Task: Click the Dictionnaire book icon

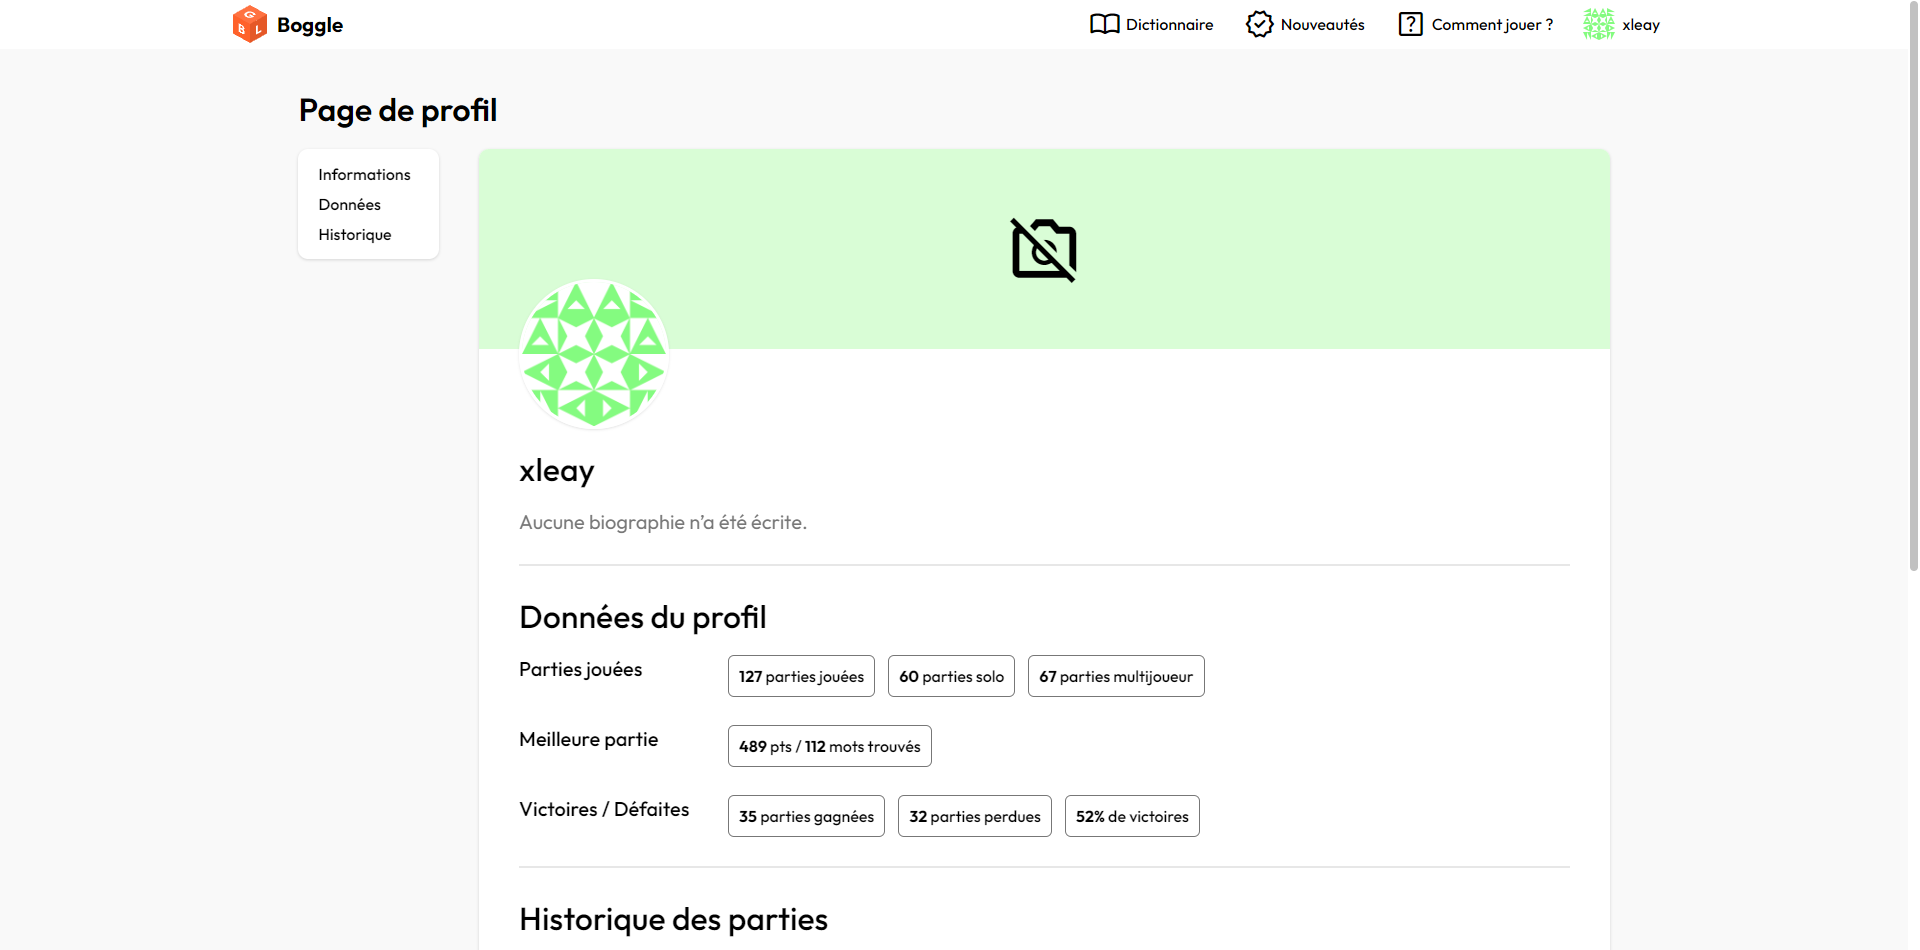Action: [x=1104, y=24]
